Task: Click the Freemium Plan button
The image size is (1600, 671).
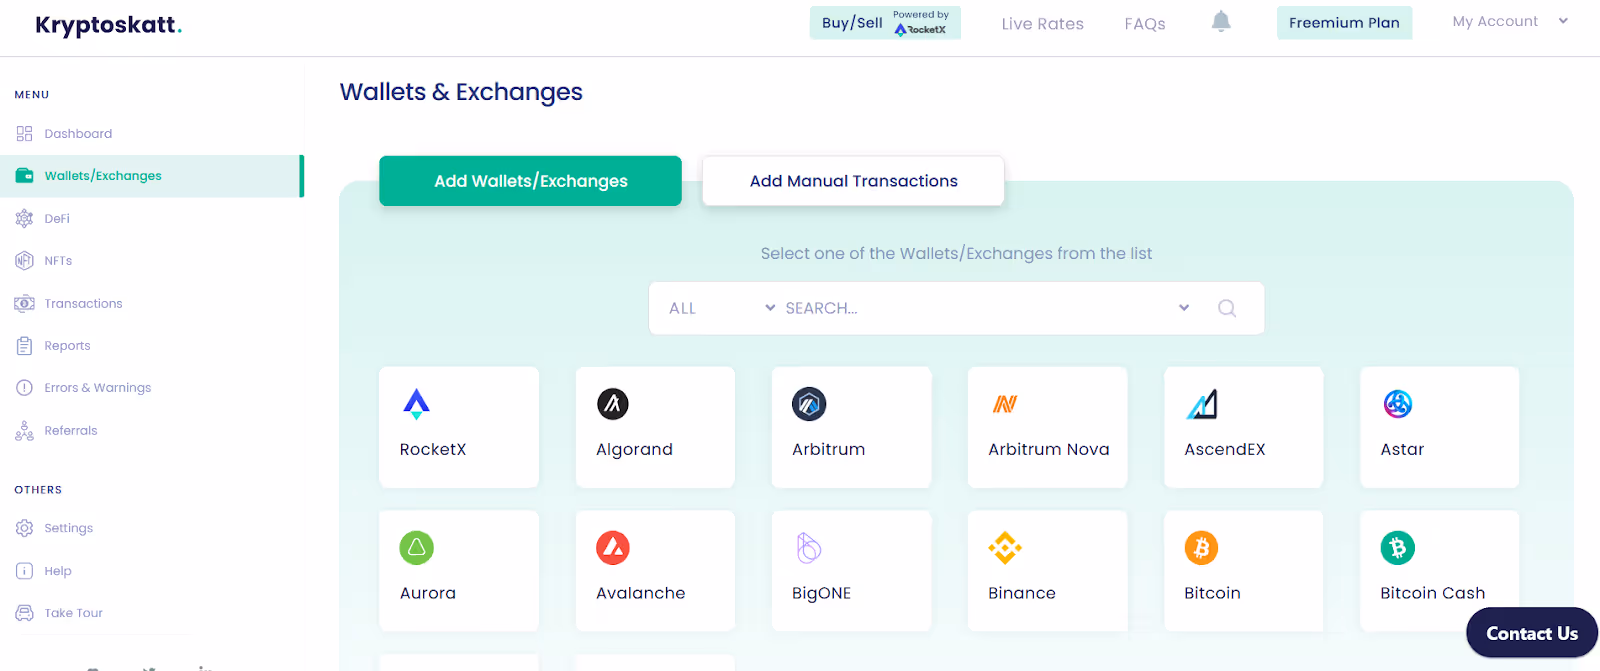Action: tap(1344, 23)
